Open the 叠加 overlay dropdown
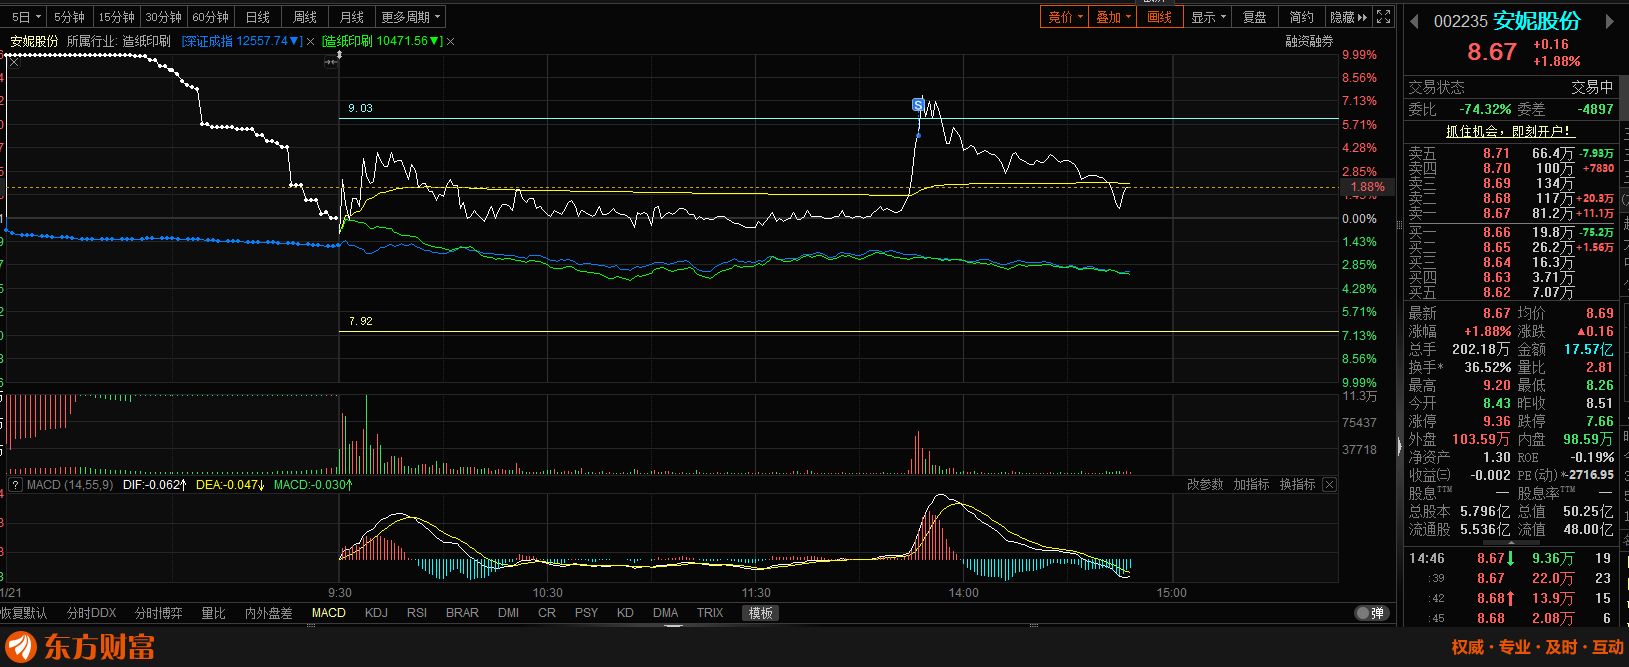 1113,17
